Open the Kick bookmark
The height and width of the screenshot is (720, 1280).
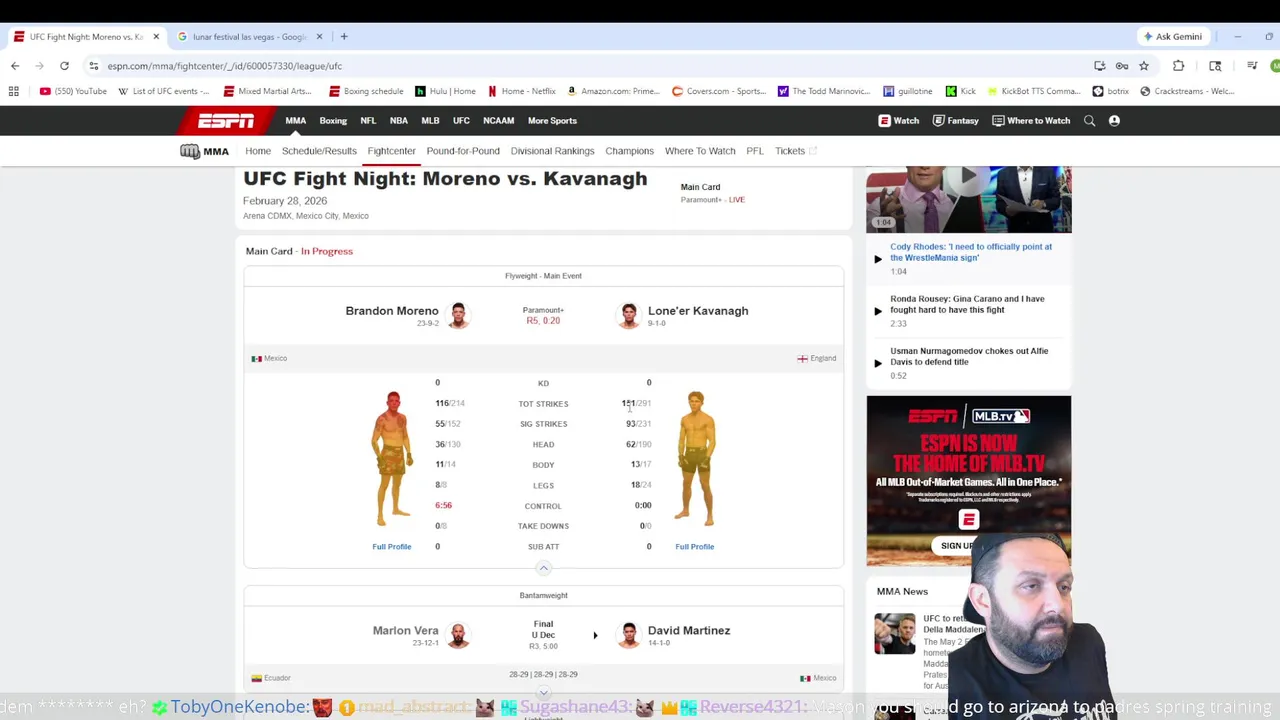click(961, 91)
